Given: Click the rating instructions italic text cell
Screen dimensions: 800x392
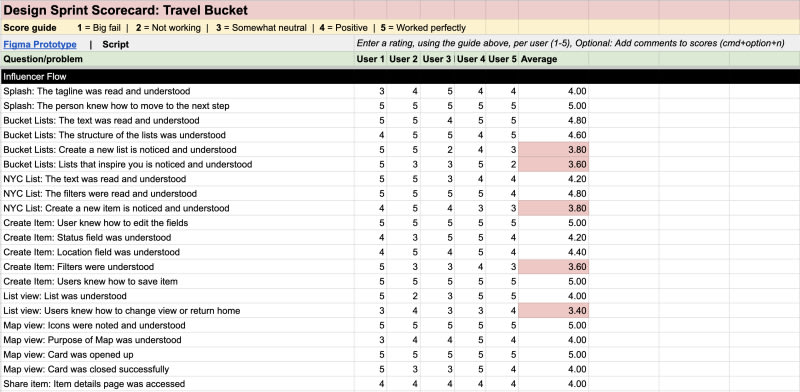Looking at the screenshot, I should (570, 43).
